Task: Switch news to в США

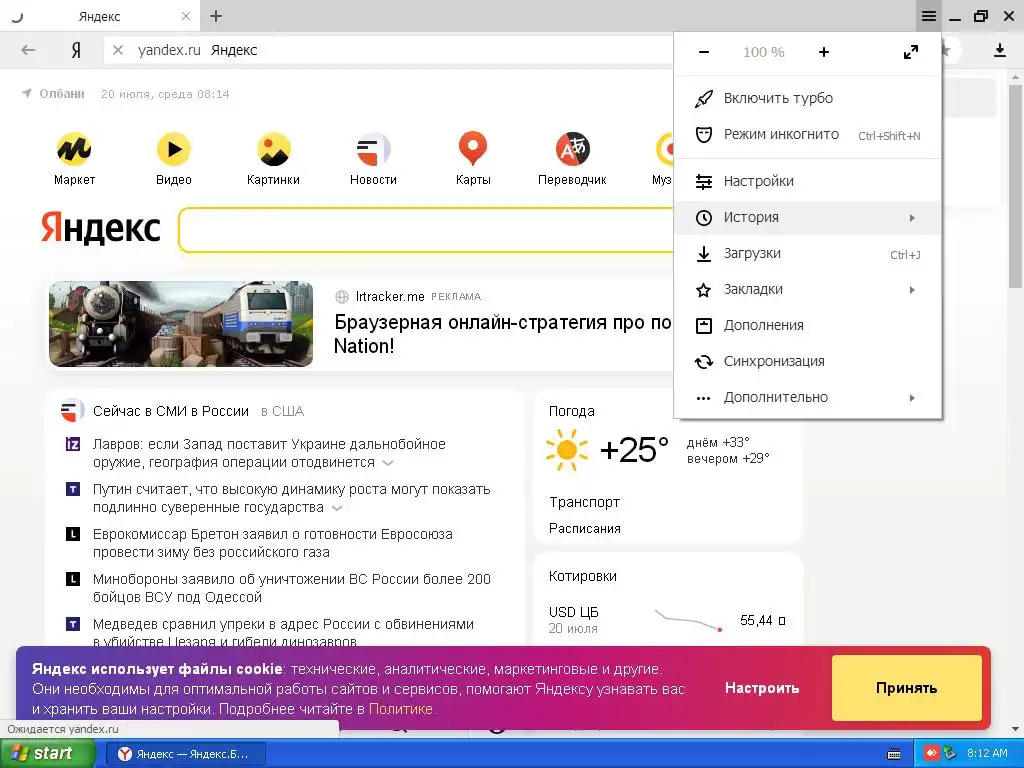Action: tap(282, 411)
